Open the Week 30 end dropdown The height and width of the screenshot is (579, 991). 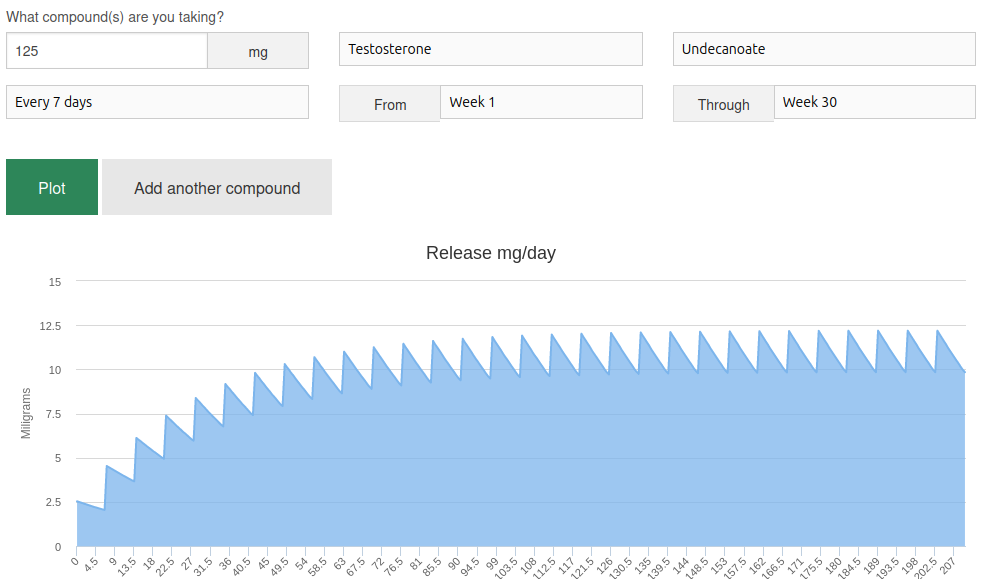coord(874,102)
